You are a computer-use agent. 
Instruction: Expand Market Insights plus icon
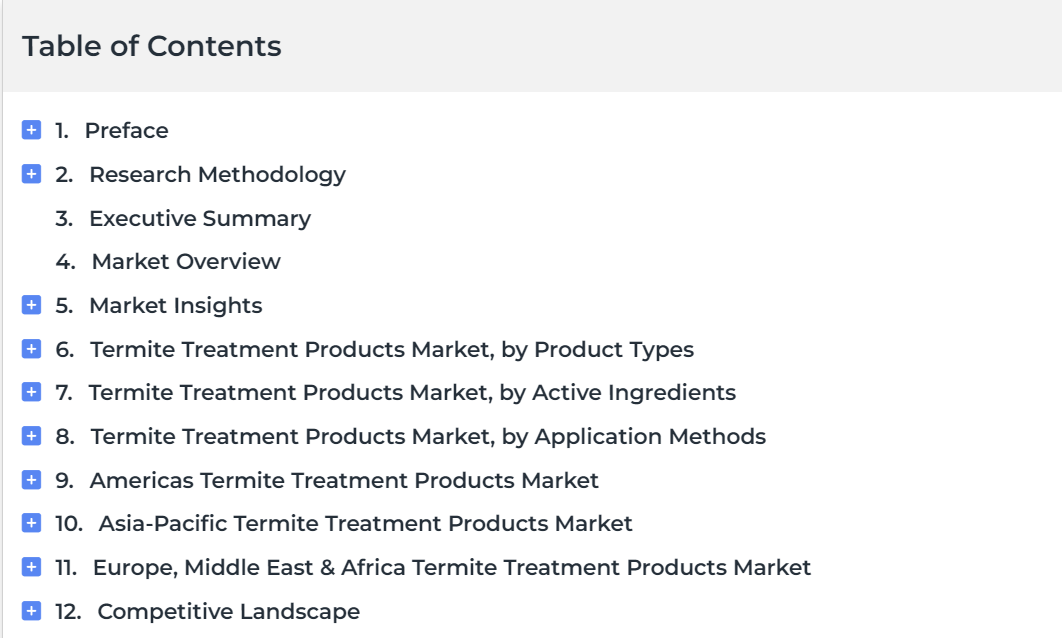click(x=31, y=305)
